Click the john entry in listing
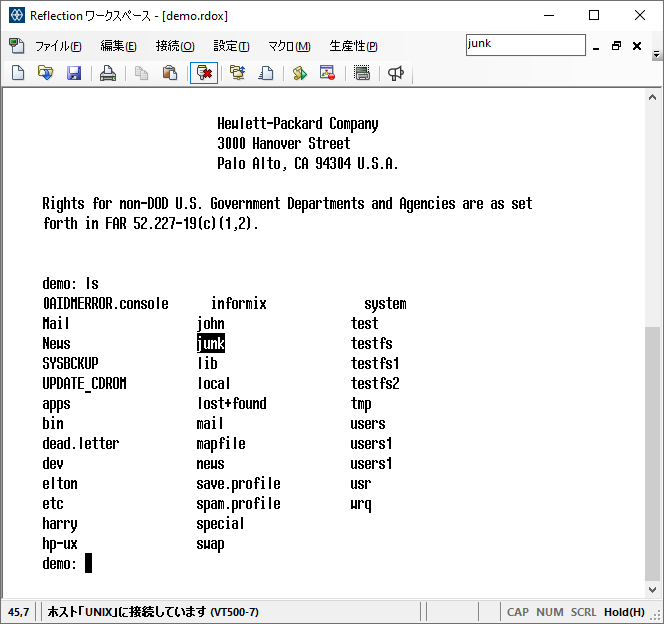664x624 pixels. 211,324
